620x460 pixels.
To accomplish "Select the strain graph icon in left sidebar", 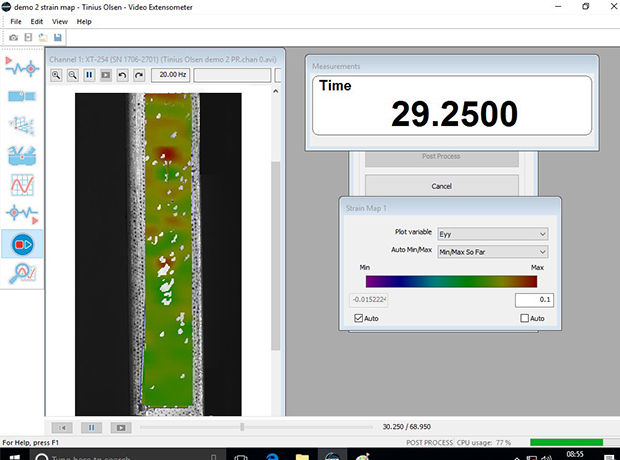I will [23, 184].
